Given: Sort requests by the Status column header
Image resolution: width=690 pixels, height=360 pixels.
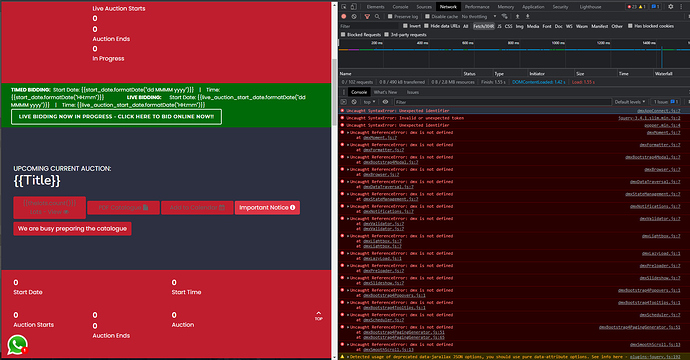Looking at the screenshot, I should (477, 73).
